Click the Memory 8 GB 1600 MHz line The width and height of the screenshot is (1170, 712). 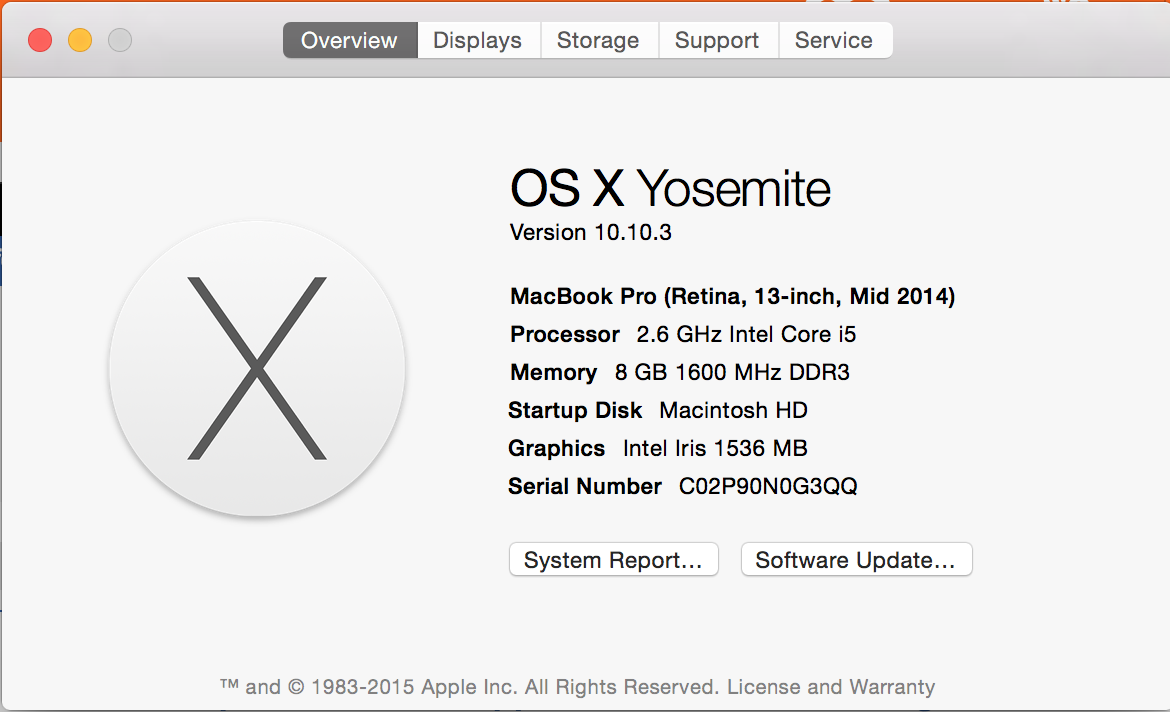pyautogui.click(x=680, y=372)
